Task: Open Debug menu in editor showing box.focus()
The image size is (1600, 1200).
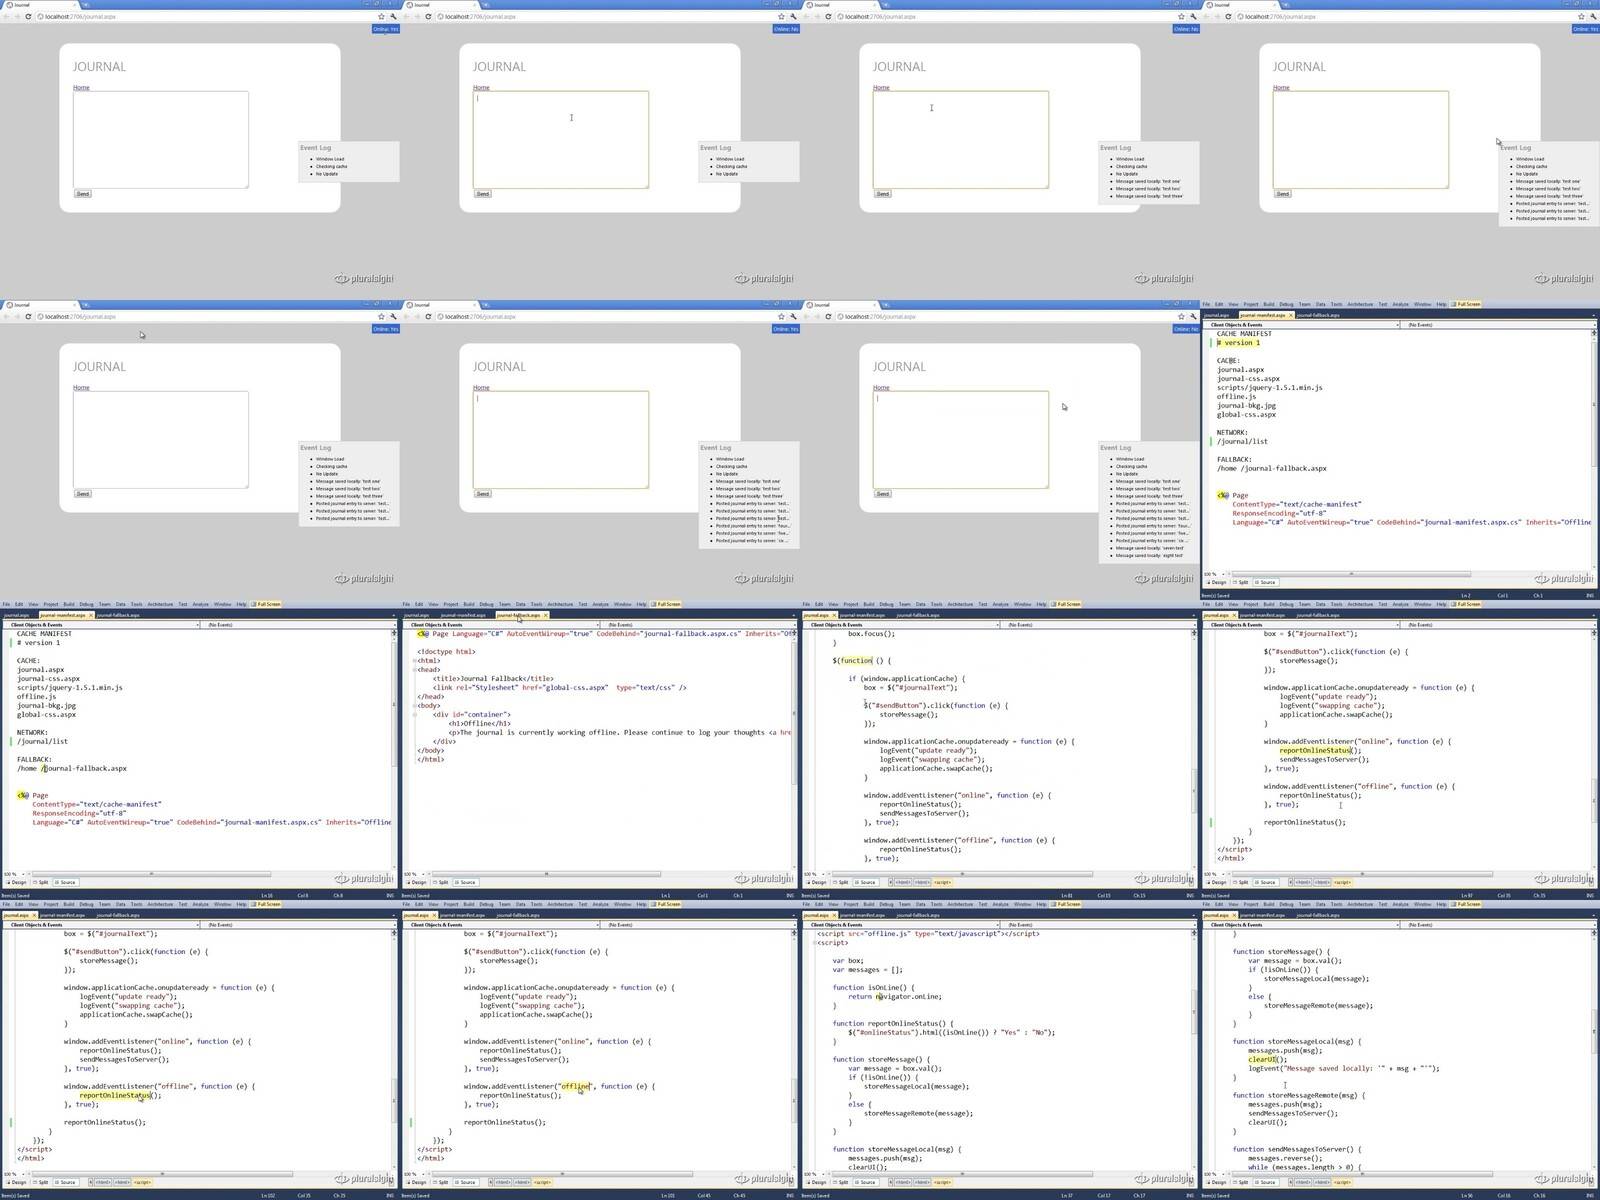Action: pos(886,604)
